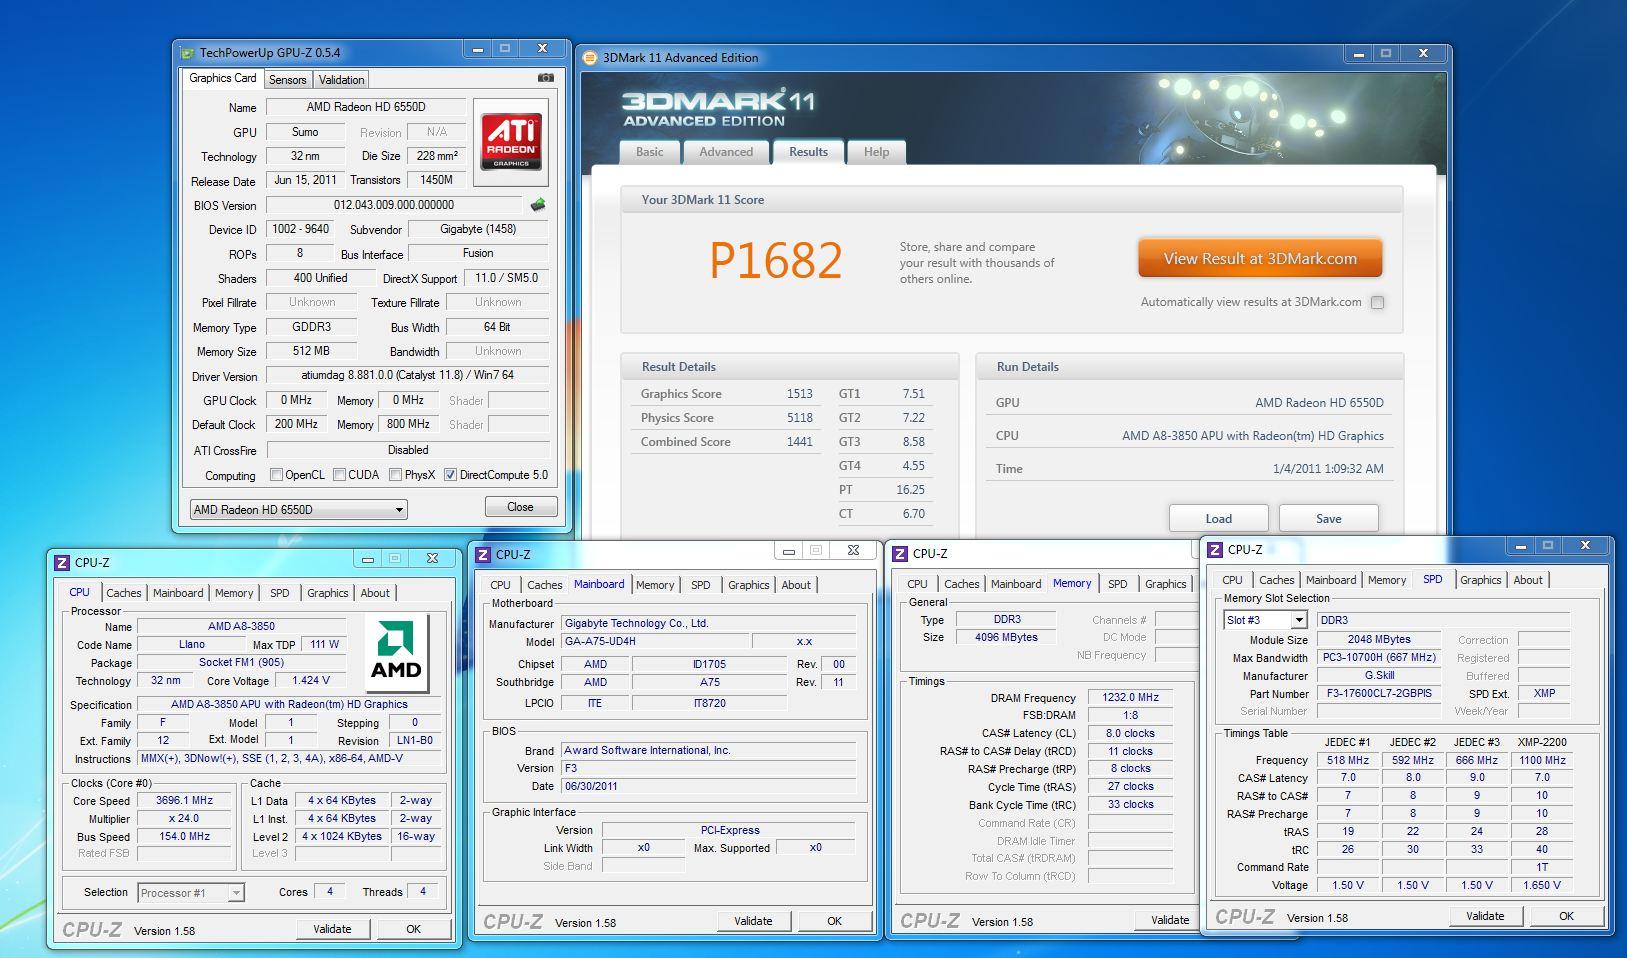This screenshot has width=1627, height=958.
Task: Click the BIOS save chip icon in GPU-Z
Action: coord(538,205)
